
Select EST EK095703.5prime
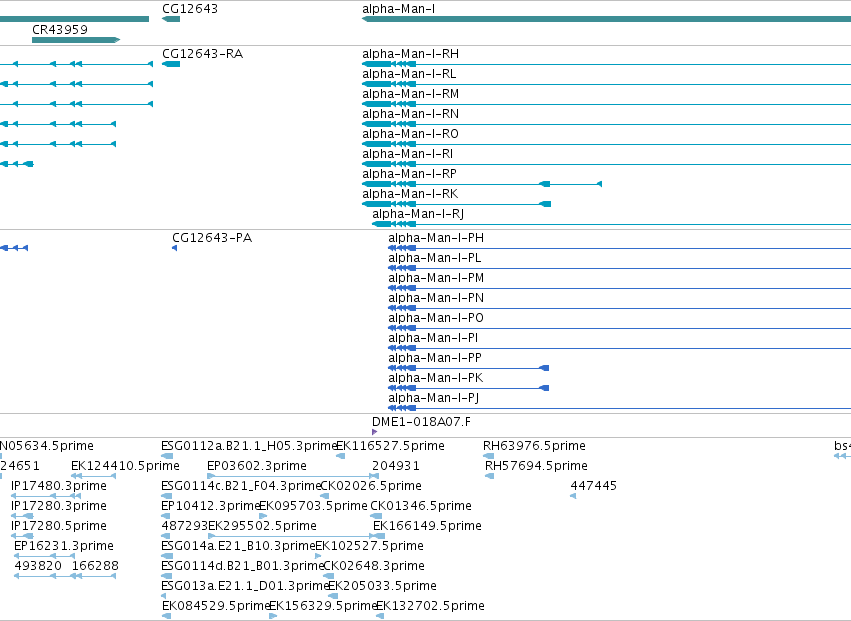[x=313, y=506]
